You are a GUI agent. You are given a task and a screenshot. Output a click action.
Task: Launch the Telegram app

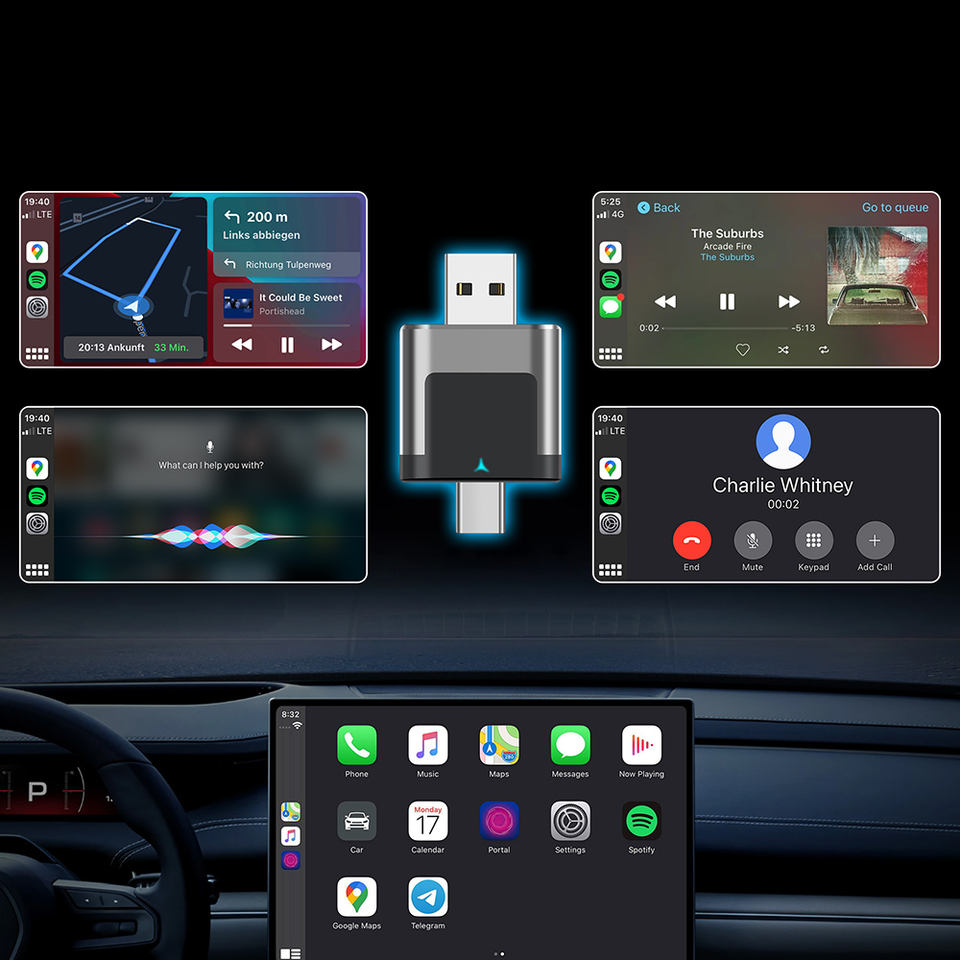click(x=427, y=896)
